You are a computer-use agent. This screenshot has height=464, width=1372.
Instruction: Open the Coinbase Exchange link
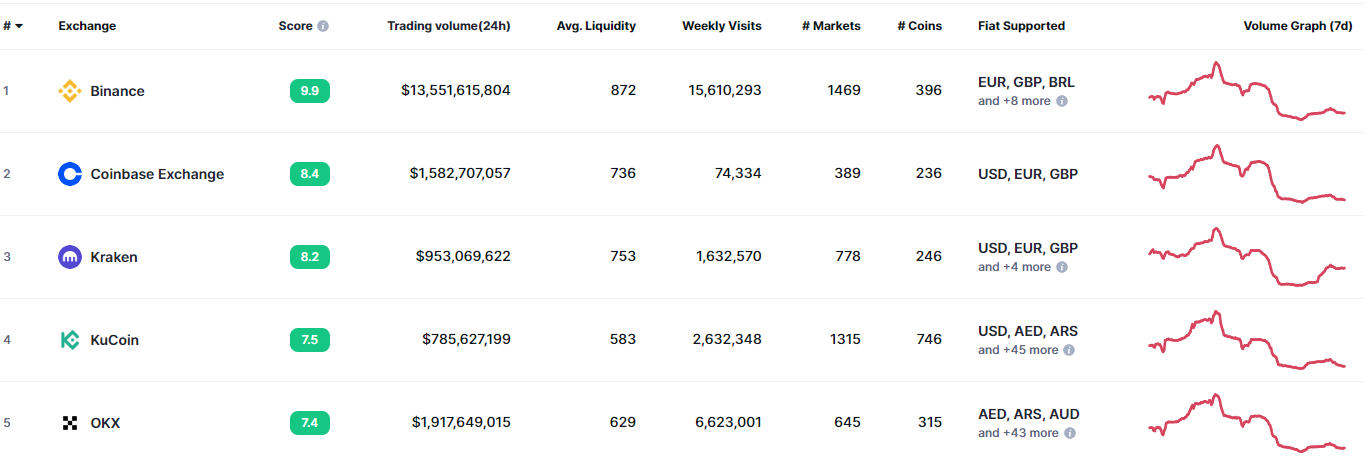[x=157, y=174]
